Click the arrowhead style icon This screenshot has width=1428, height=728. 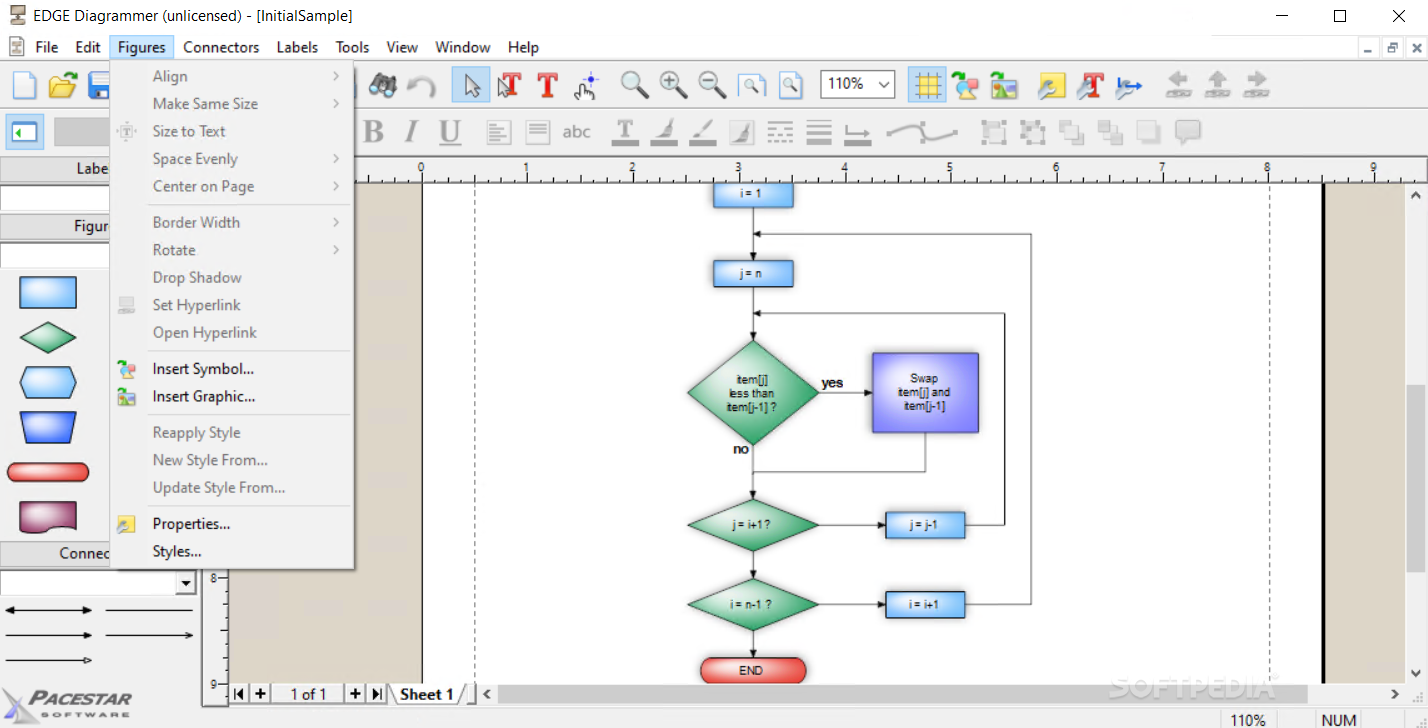(x=858, y=132)
